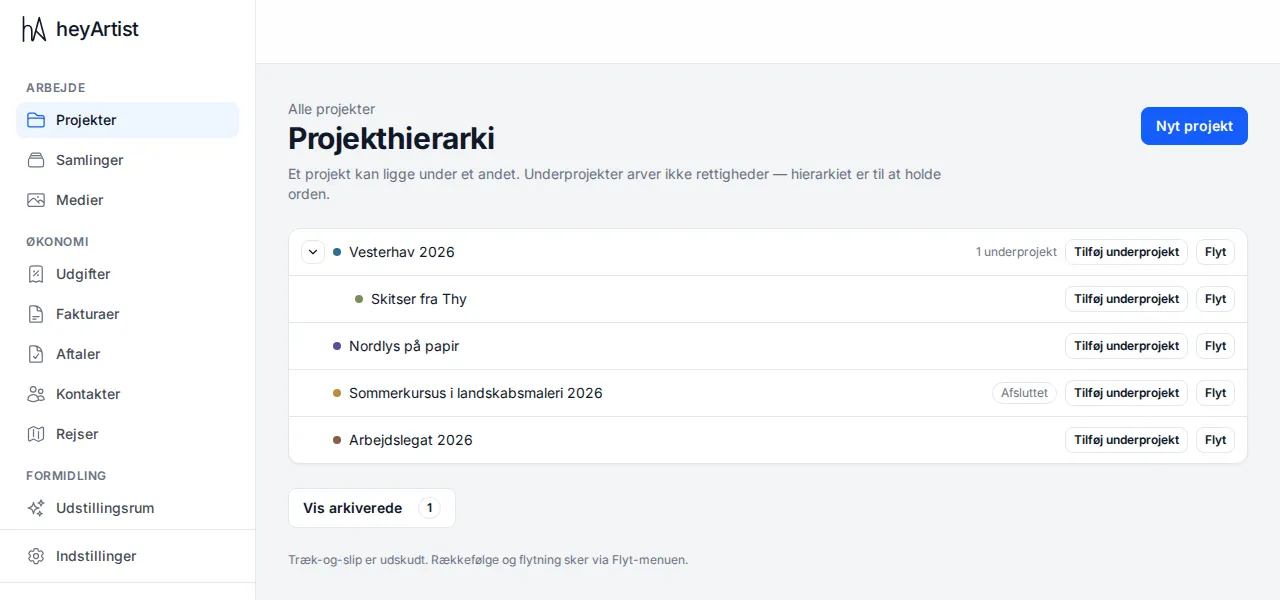Open the Skitser fra Thy subproject

[419, 299]
